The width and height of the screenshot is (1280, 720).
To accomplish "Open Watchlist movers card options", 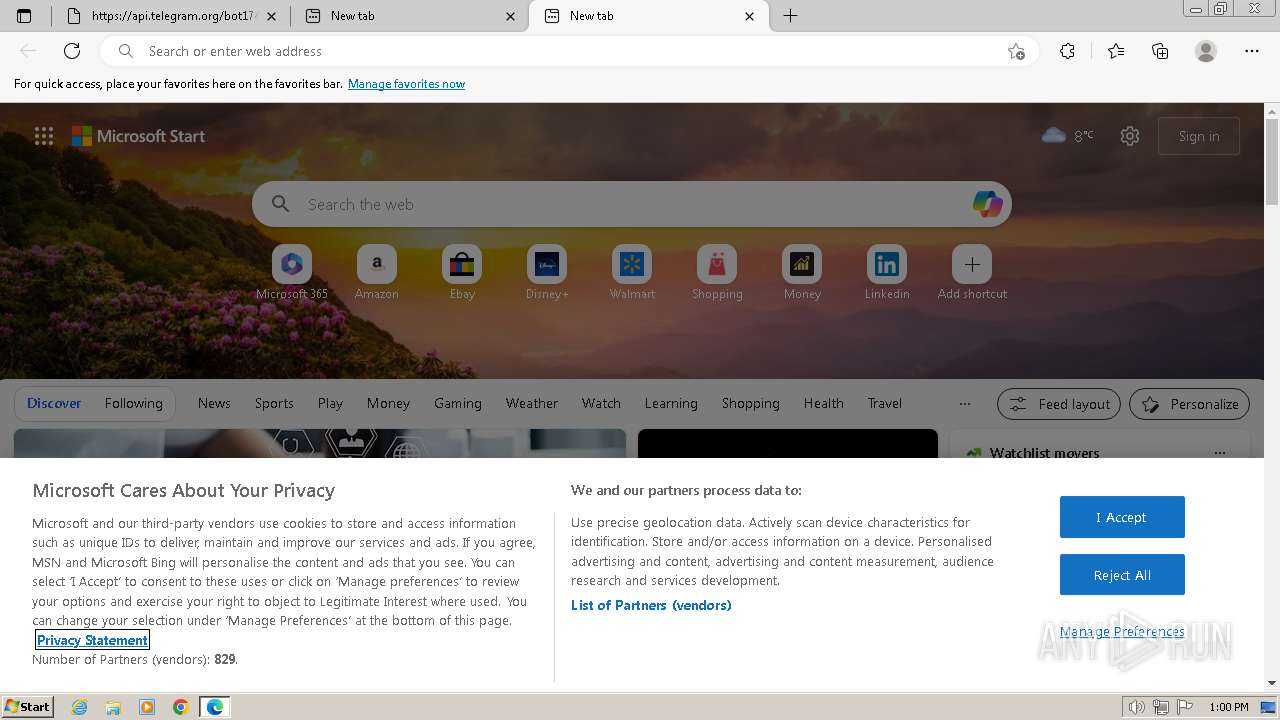I will (1219, 453).
